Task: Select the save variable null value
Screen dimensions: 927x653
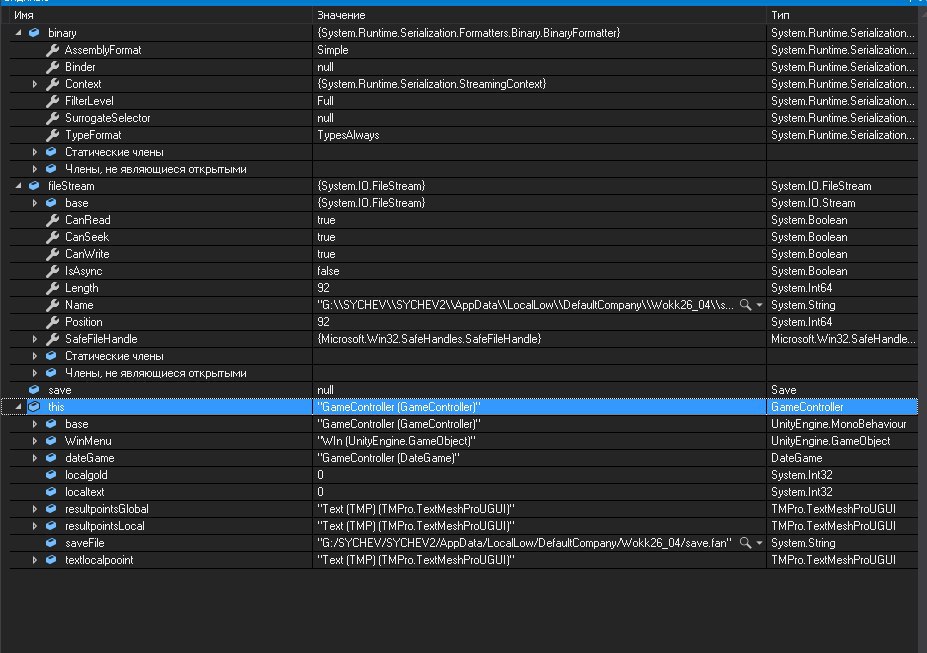Action: pyautogui.click(x=325, y=390)
